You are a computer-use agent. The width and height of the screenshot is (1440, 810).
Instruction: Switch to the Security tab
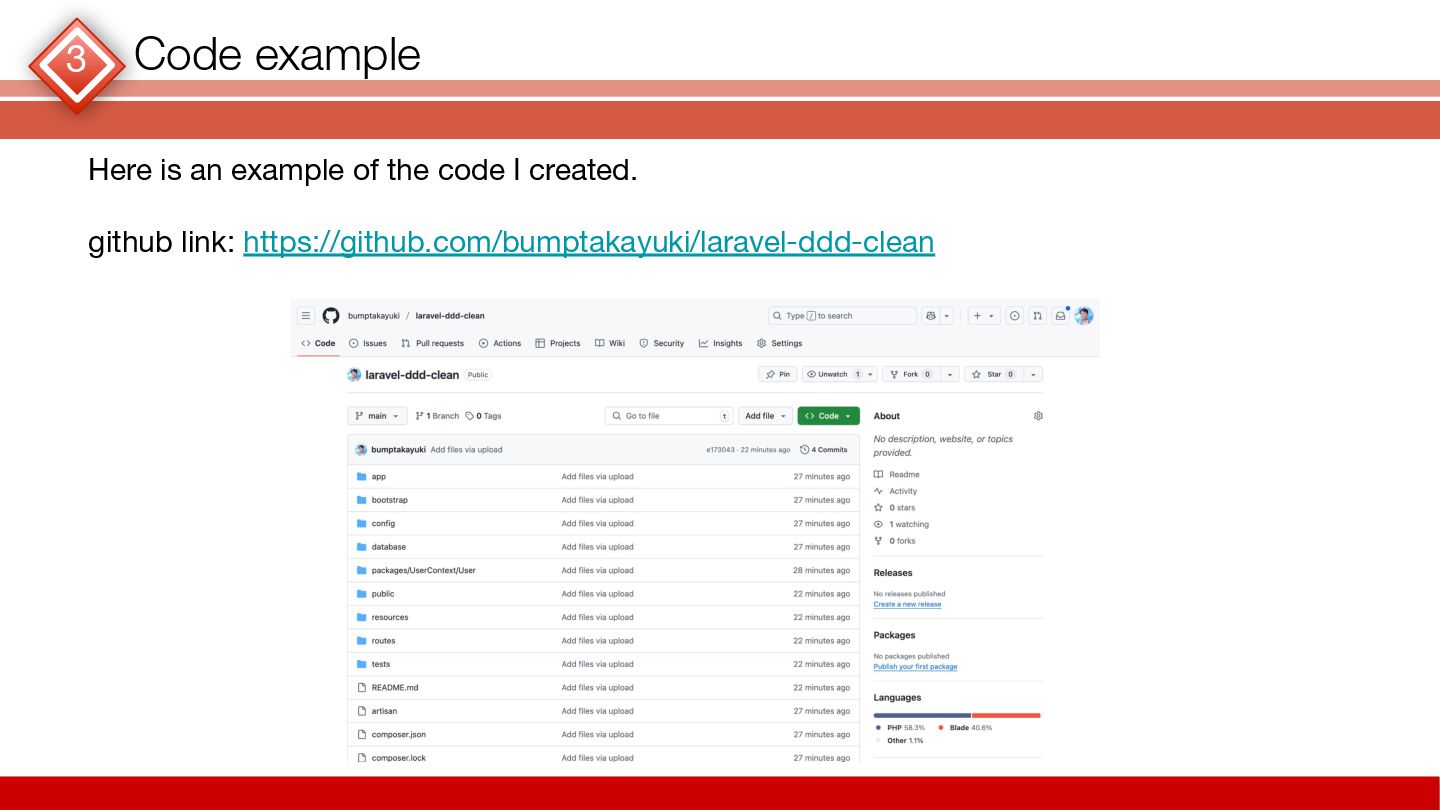pos(662,343)
